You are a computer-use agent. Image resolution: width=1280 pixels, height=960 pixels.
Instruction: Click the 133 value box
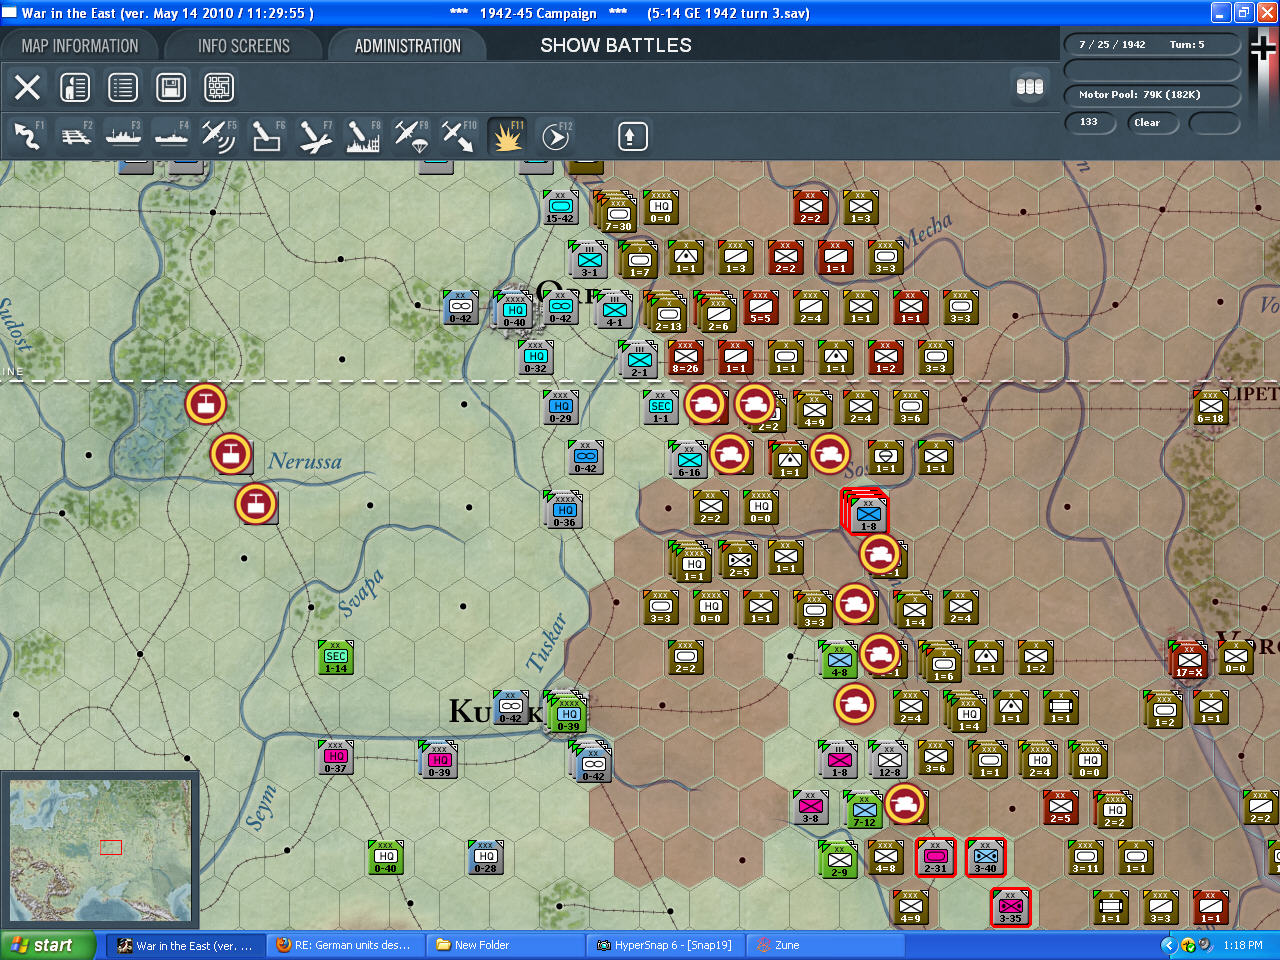1092,123
